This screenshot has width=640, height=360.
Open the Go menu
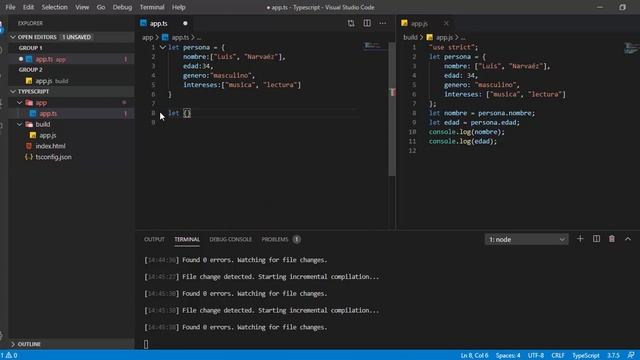[x=101, y=7]
